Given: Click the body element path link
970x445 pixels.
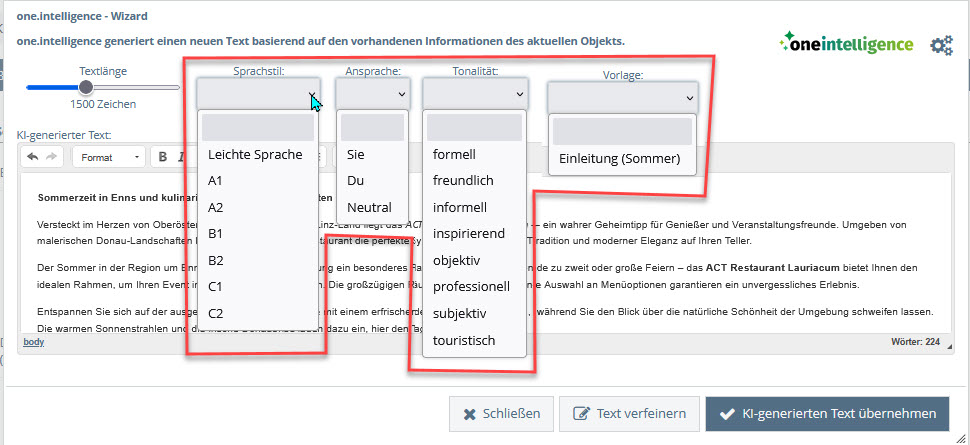Looking at the screenshot, I should 33,342.
